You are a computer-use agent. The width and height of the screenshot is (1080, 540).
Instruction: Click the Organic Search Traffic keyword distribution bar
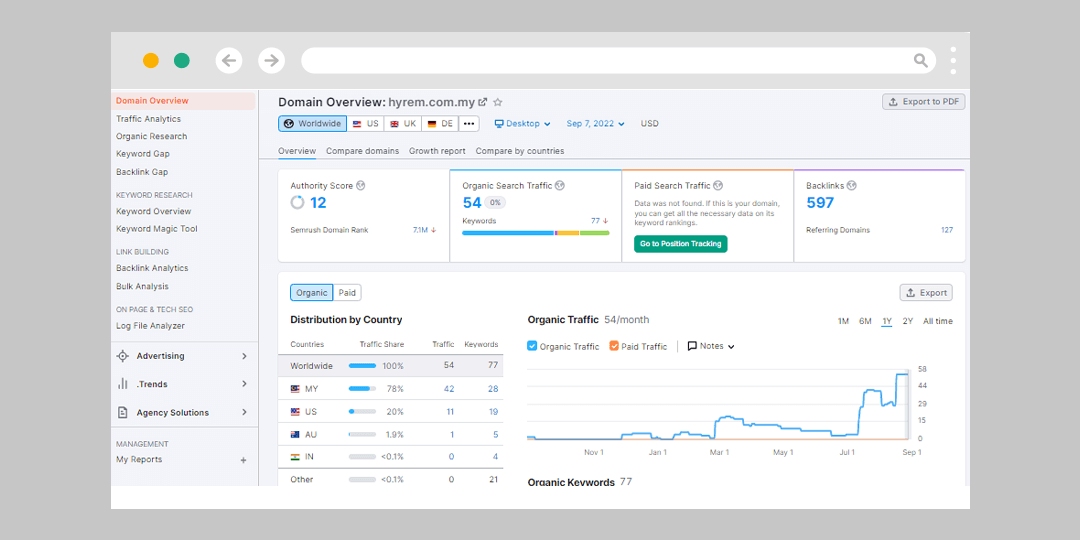click(x=535, y=233)
